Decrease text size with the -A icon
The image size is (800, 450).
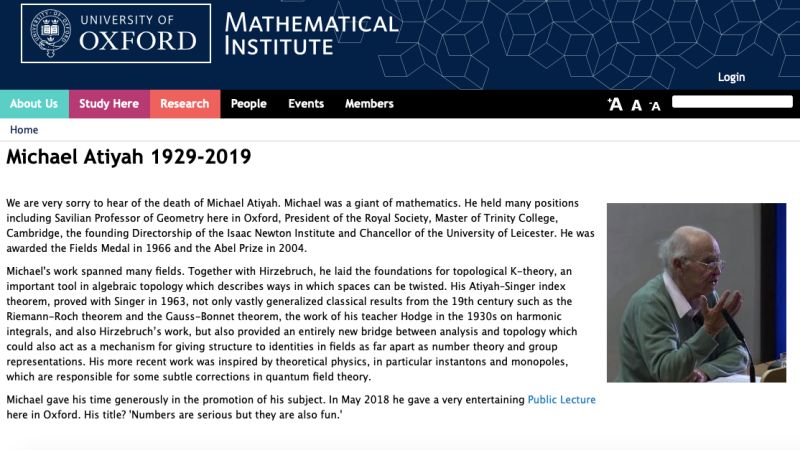pos(655,105)
